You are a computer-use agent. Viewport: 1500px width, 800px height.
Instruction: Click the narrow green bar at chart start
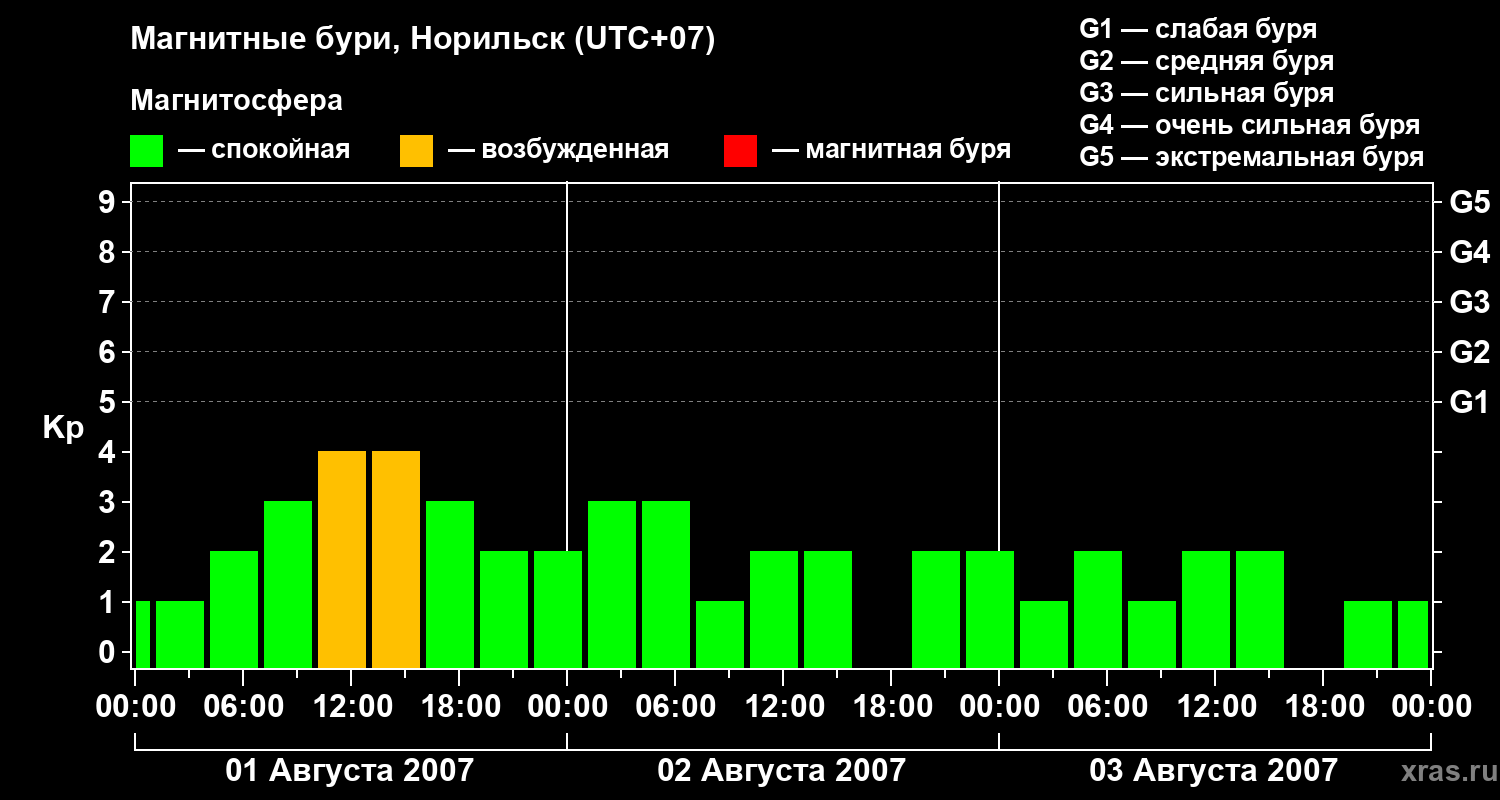(x=142, y=634)
